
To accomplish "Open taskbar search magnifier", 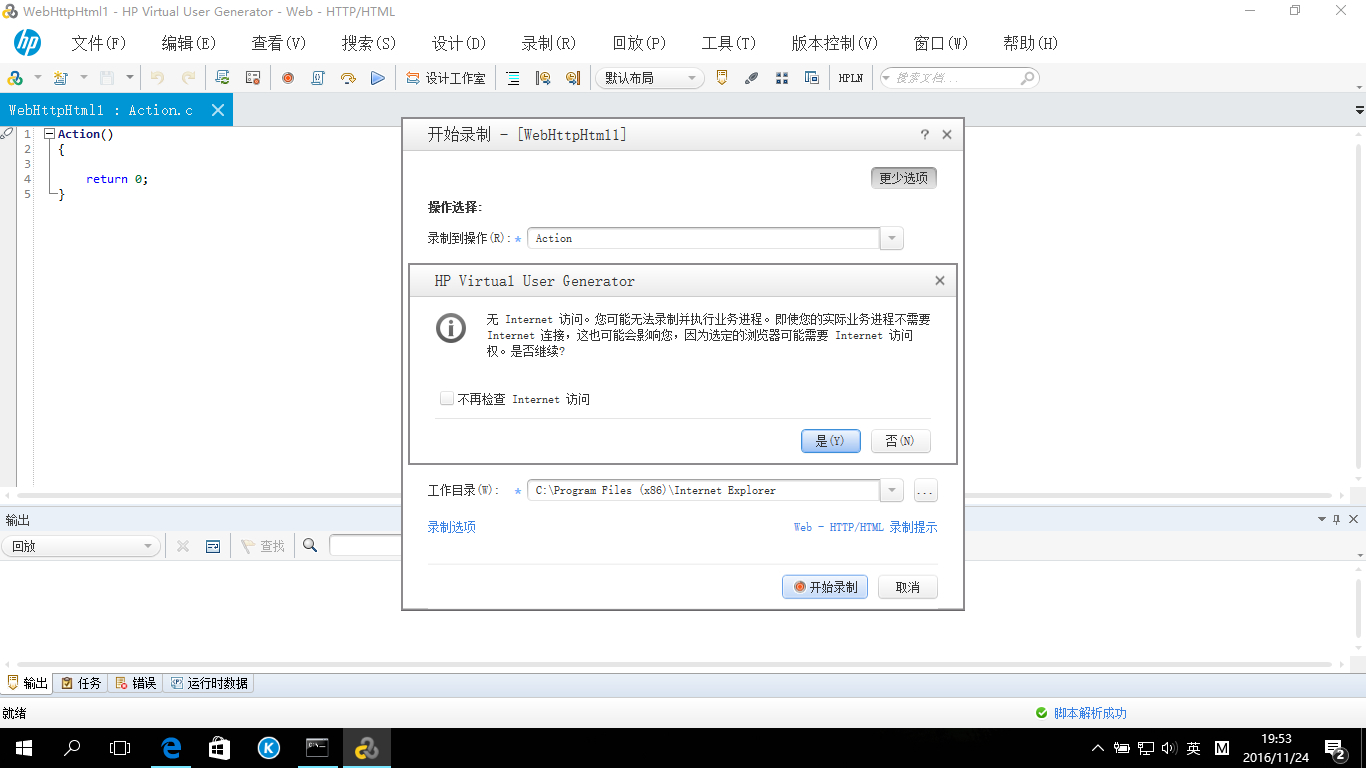I will [x=72, y=748].
